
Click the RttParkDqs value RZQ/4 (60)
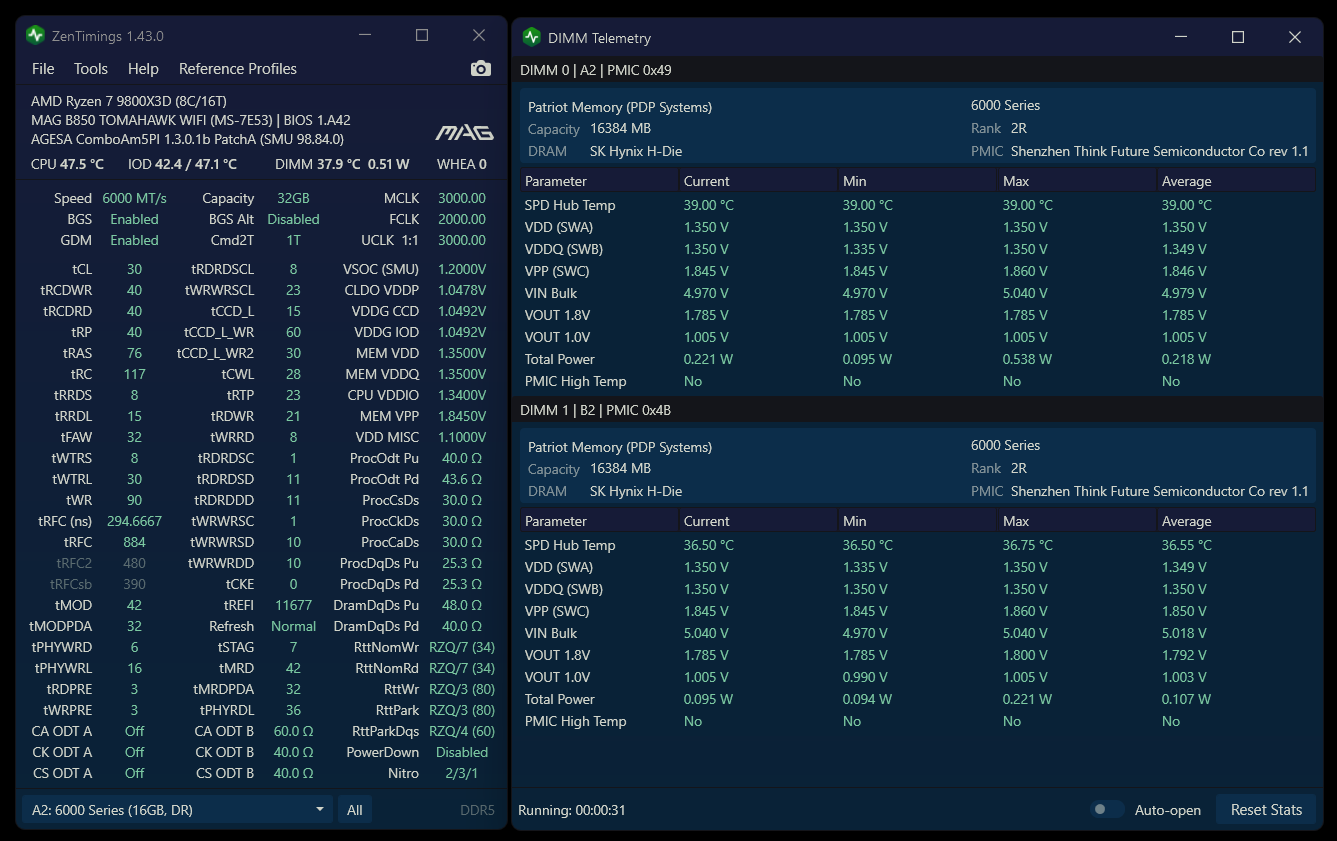462,731
